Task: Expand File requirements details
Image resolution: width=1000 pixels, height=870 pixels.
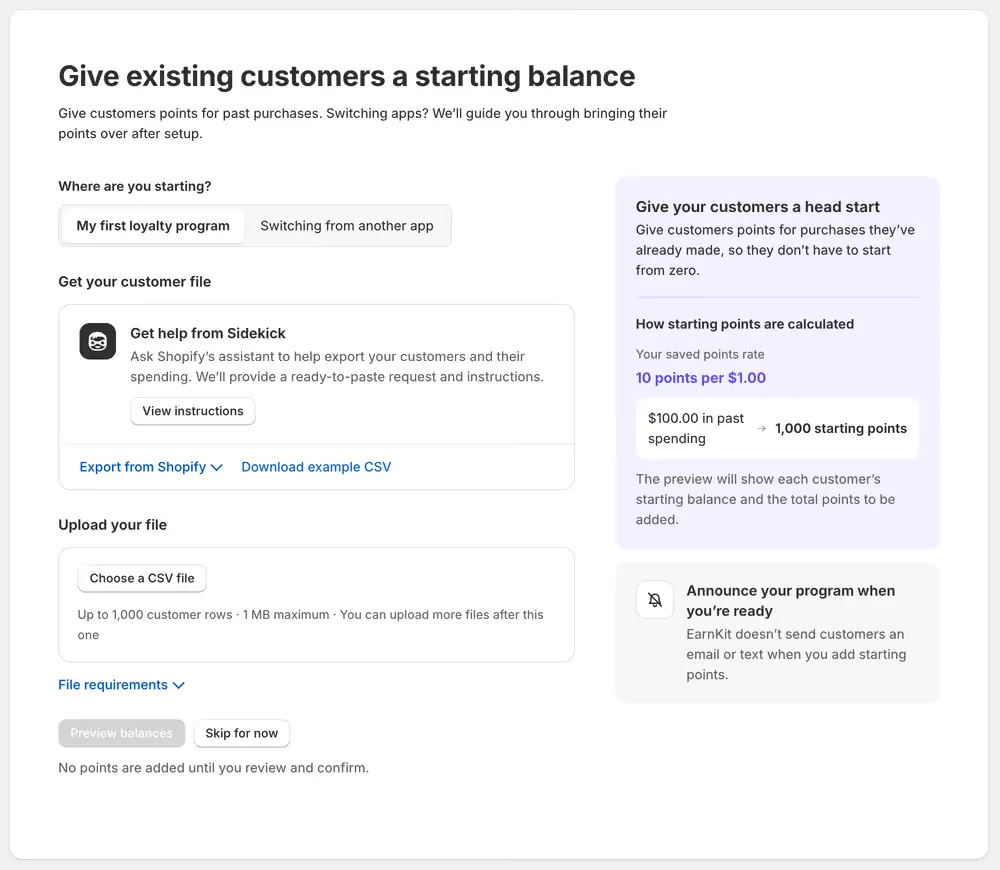Action: pyautogui.click(x=121, y=684)
